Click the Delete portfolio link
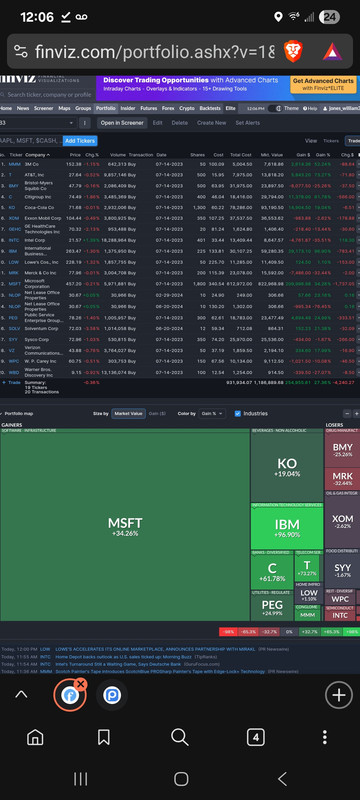 point(179,123)
